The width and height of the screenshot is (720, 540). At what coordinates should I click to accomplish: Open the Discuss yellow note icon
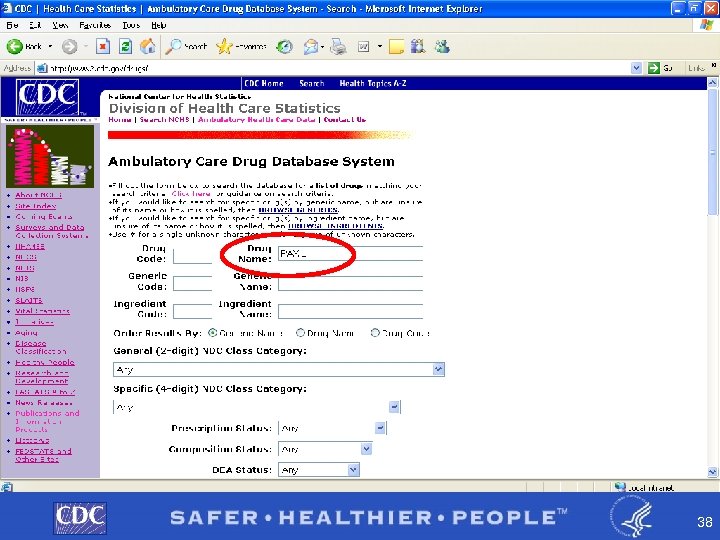click(396, 46)
